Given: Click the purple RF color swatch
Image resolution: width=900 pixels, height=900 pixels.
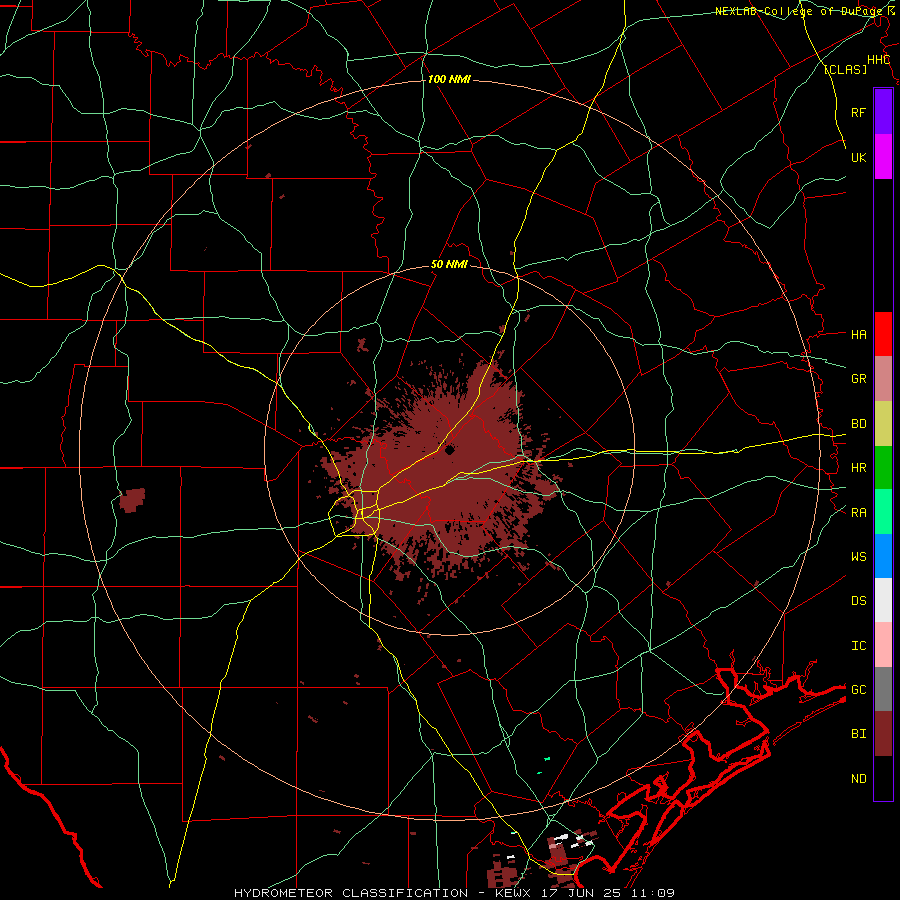Looking at the screenshot, I should point(883,112).
